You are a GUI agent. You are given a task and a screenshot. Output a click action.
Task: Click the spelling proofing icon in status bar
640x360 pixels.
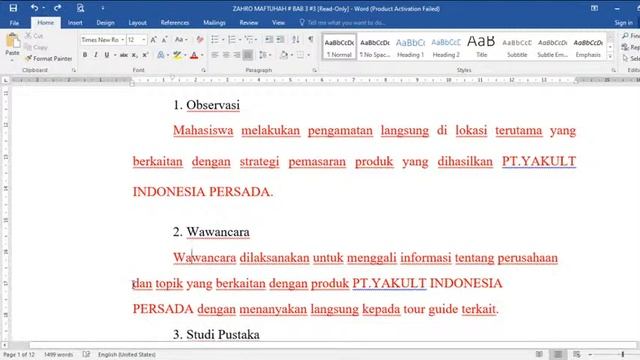tap(87, 354)
